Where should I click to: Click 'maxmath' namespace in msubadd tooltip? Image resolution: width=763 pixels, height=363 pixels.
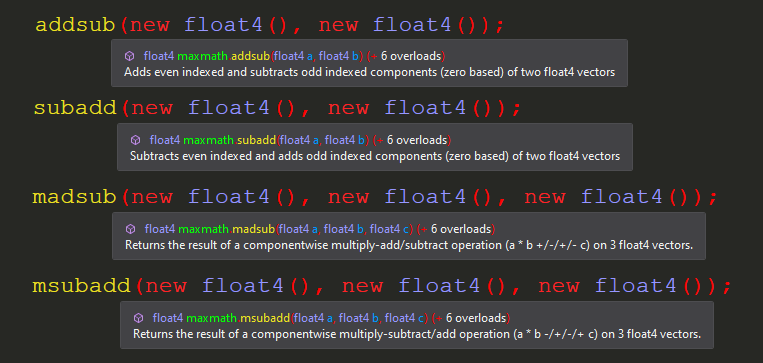[x=212, y=318]
